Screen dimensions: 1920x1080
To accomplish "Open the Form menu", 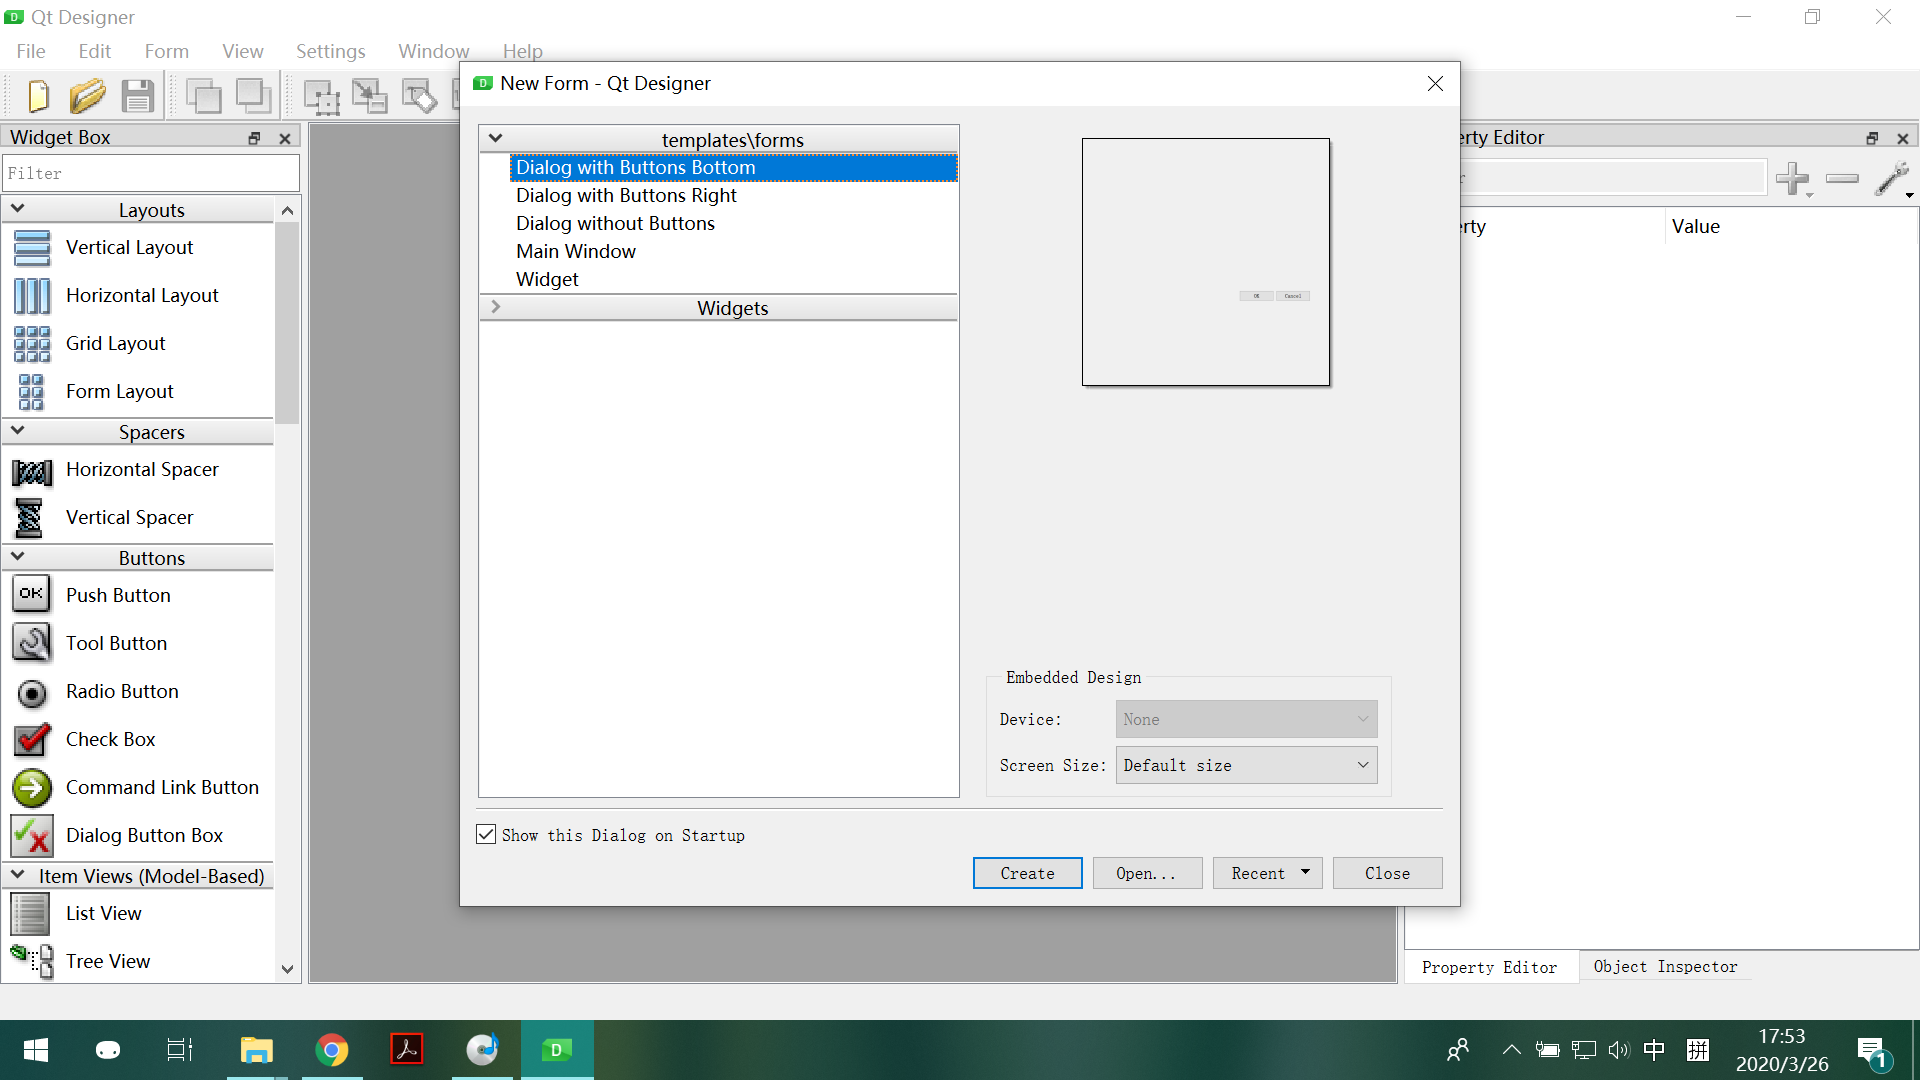I will pyautogui.click(x=166, y=51).
